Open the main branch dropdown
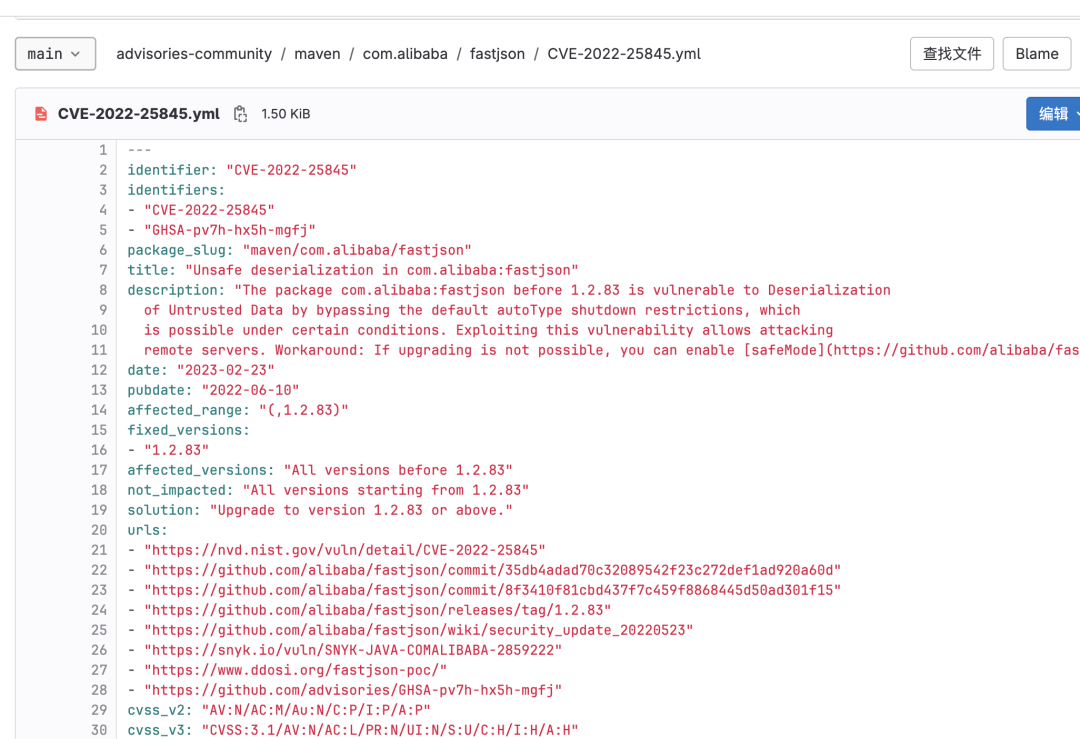Image resolution: width=1080 pixels, height=739 pixels. (55, 54)
